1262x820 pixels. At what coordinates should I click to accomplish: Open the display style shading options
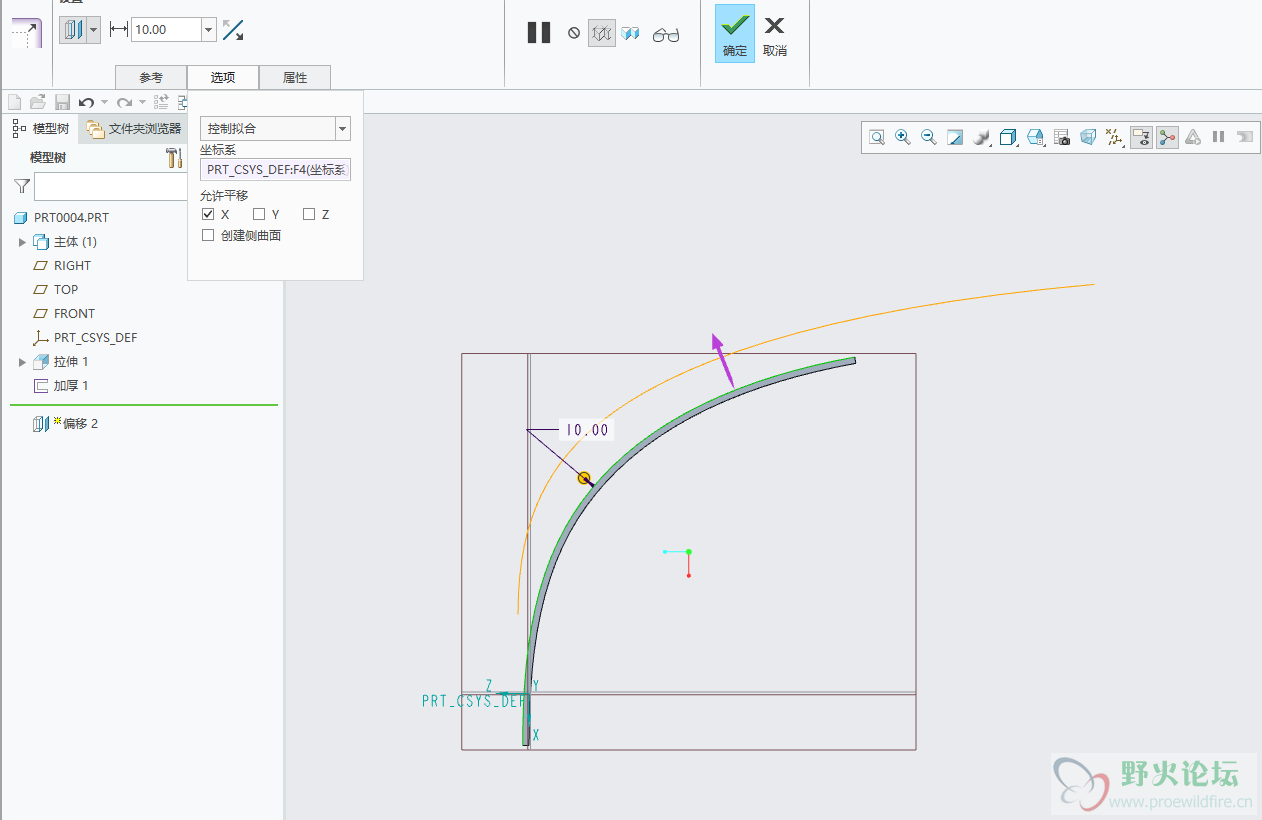(x=982, y=137)
